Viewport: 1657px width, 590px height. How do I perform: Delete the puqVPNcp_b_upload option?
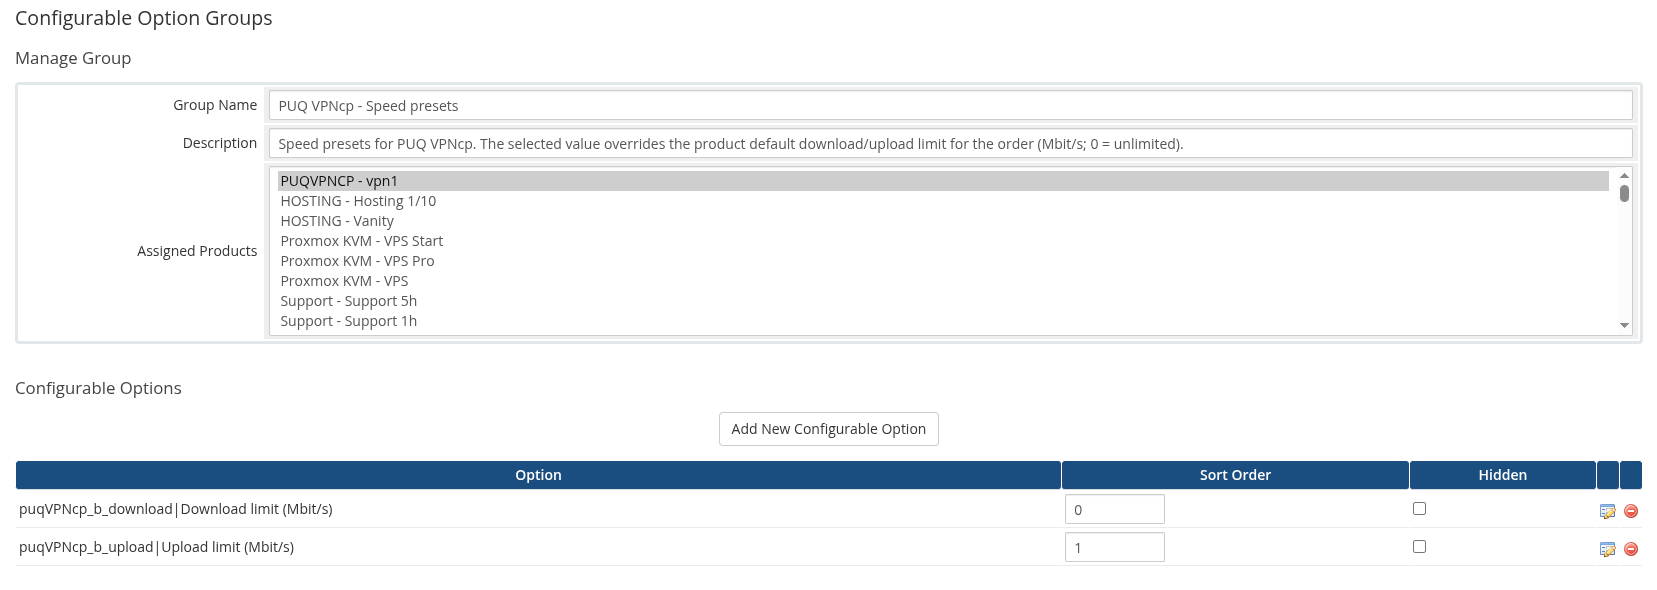[x=1631, y=549]
